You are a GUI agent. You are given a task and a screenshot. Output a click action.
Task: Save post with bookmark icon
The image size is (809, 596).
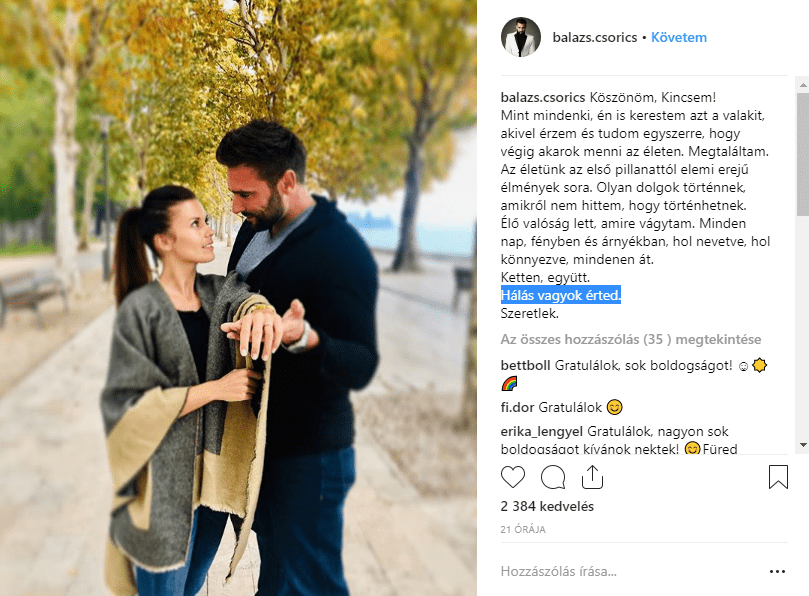click(778, 477)
